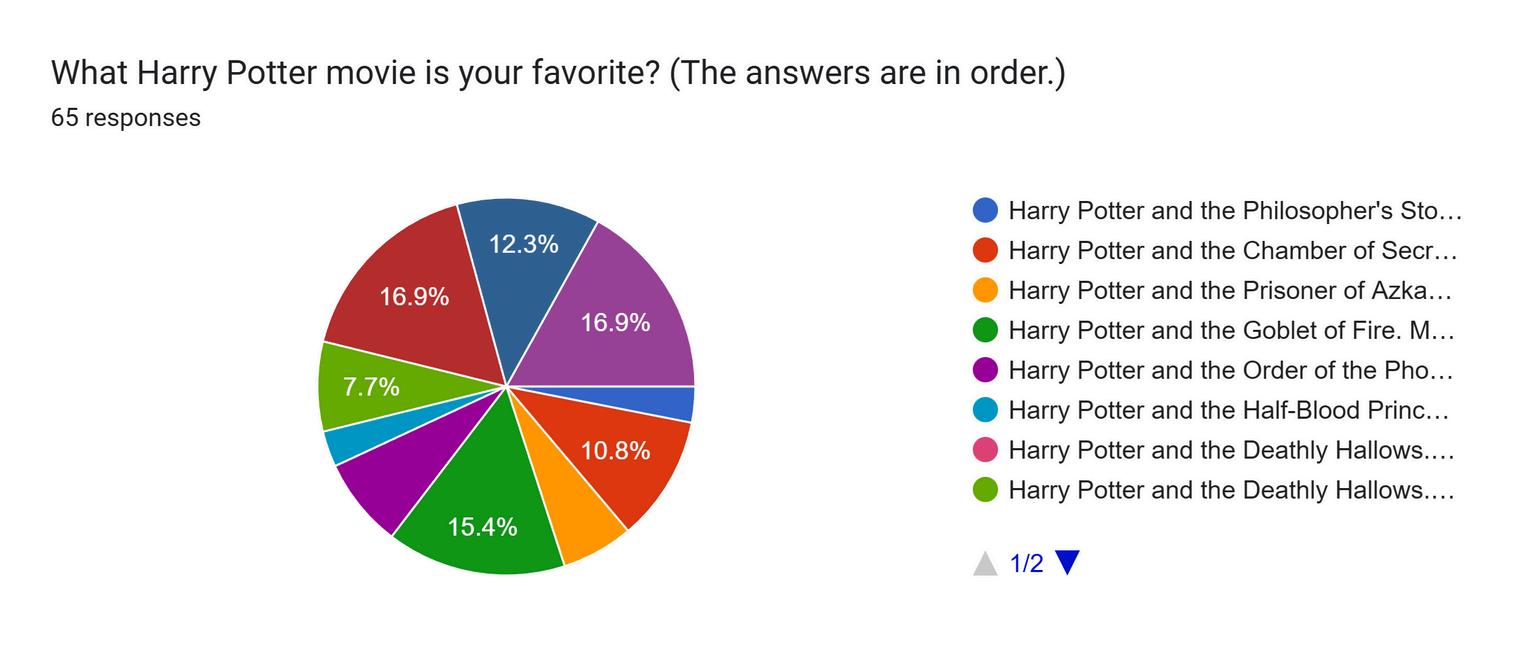The width and height of the screenshot is (1538, 647).
Task: Select the Half-Blood Prince legend label
Action: point(1228,410)
